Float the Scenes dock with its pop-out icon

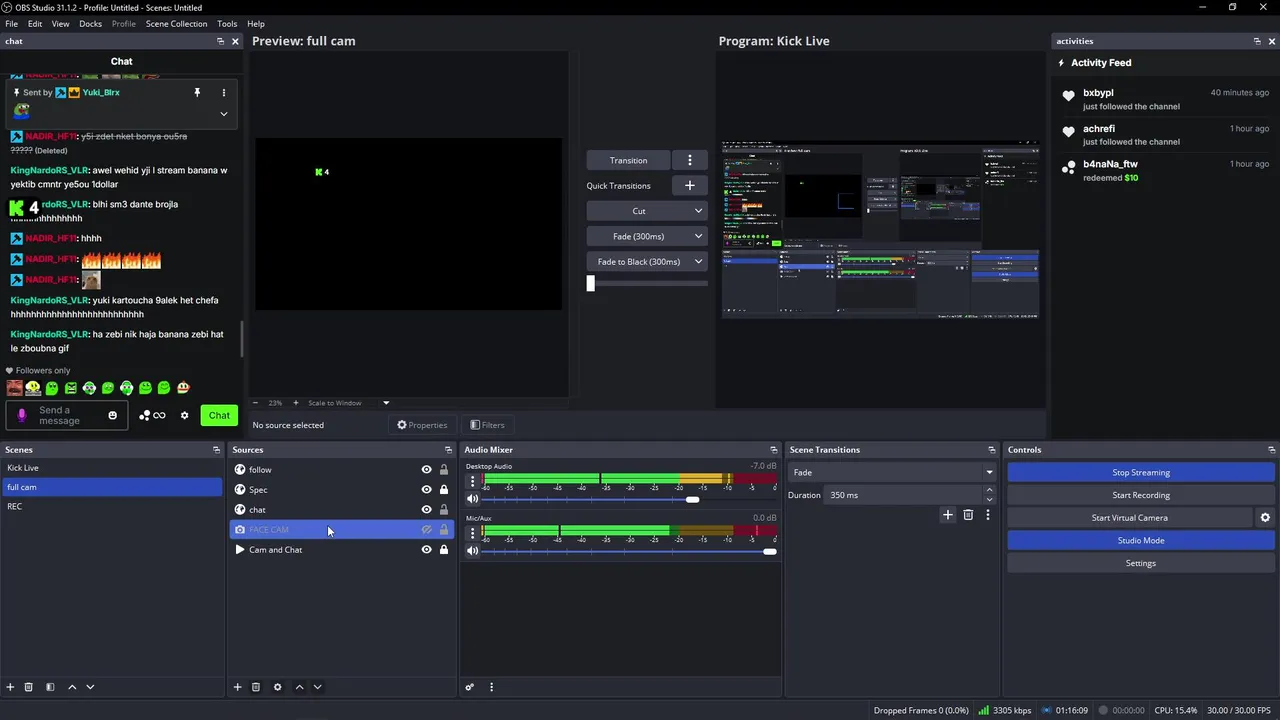click(216, 450)
